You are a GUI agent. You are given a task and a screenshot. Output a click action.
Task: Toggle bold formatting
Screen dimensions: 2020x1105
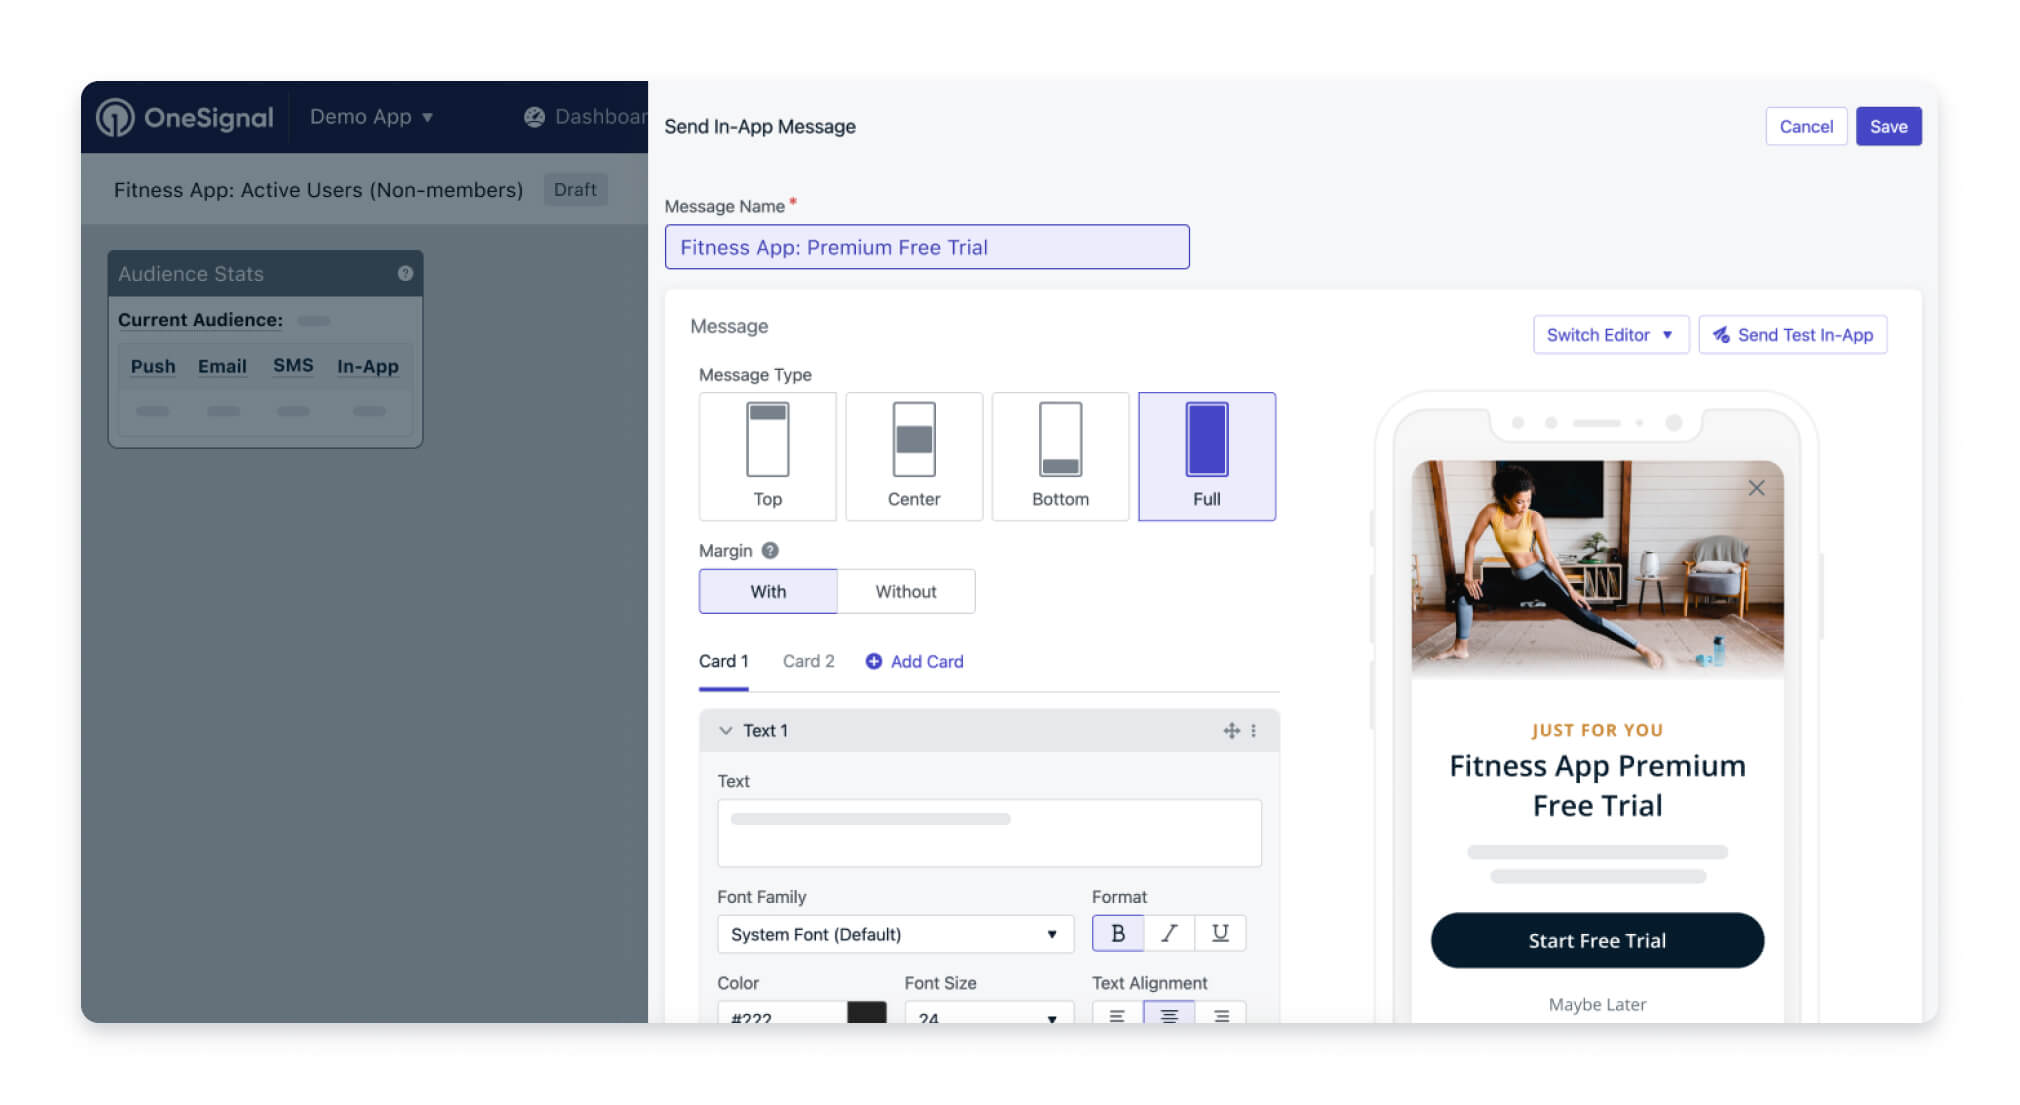coord(1118,933)
